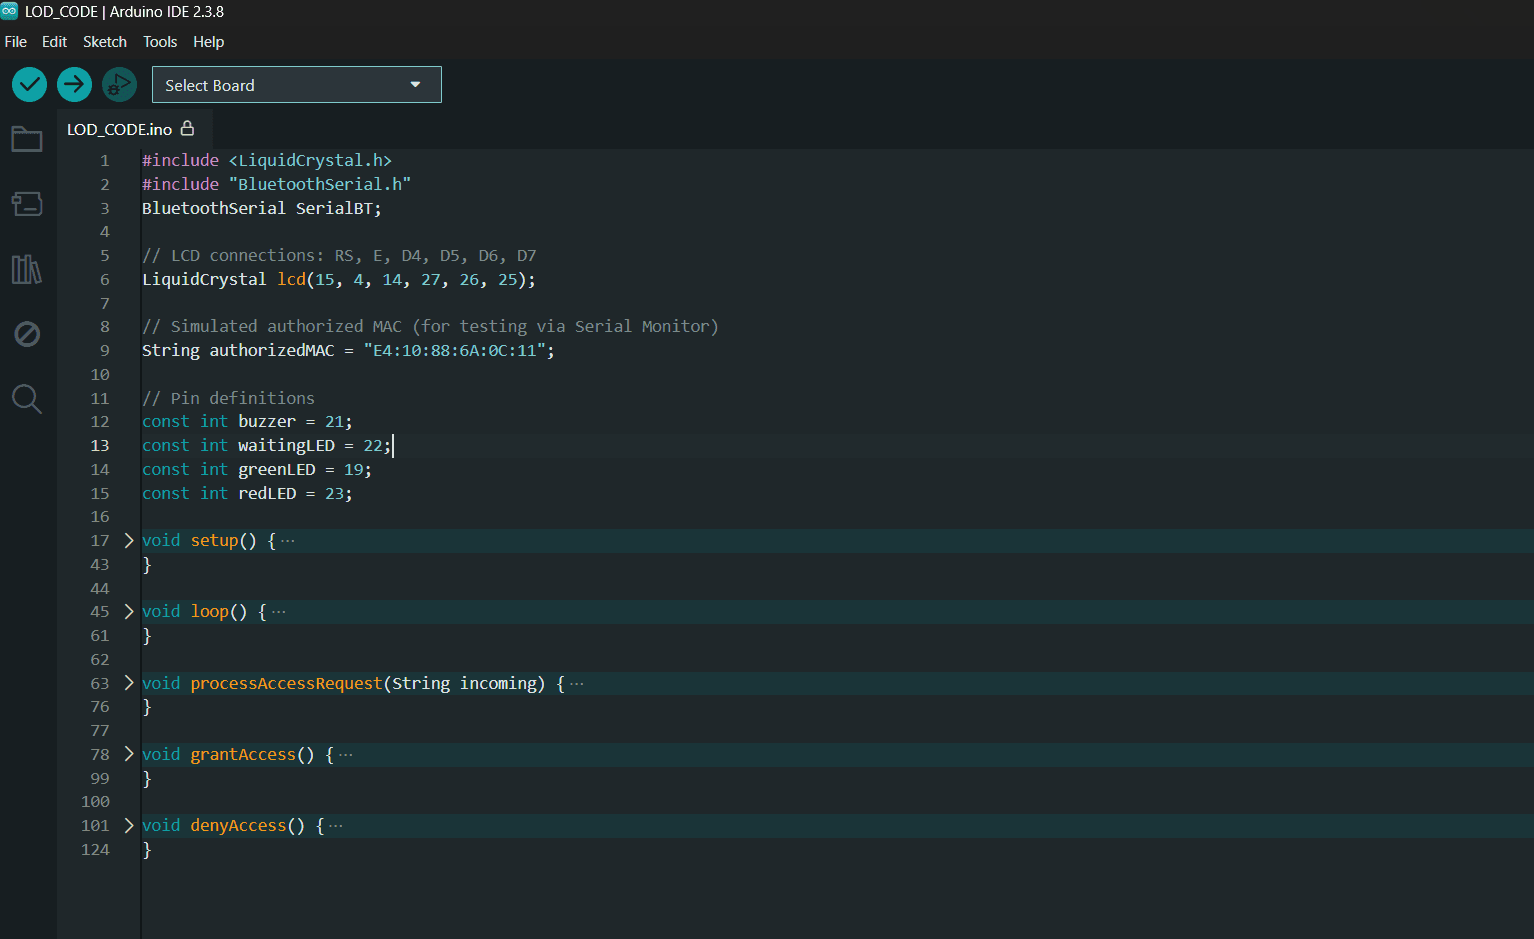This screenshot has height=939, width=1534.
Task: Open the Sketchbook folder panel
Action: [x=27, y=139]
